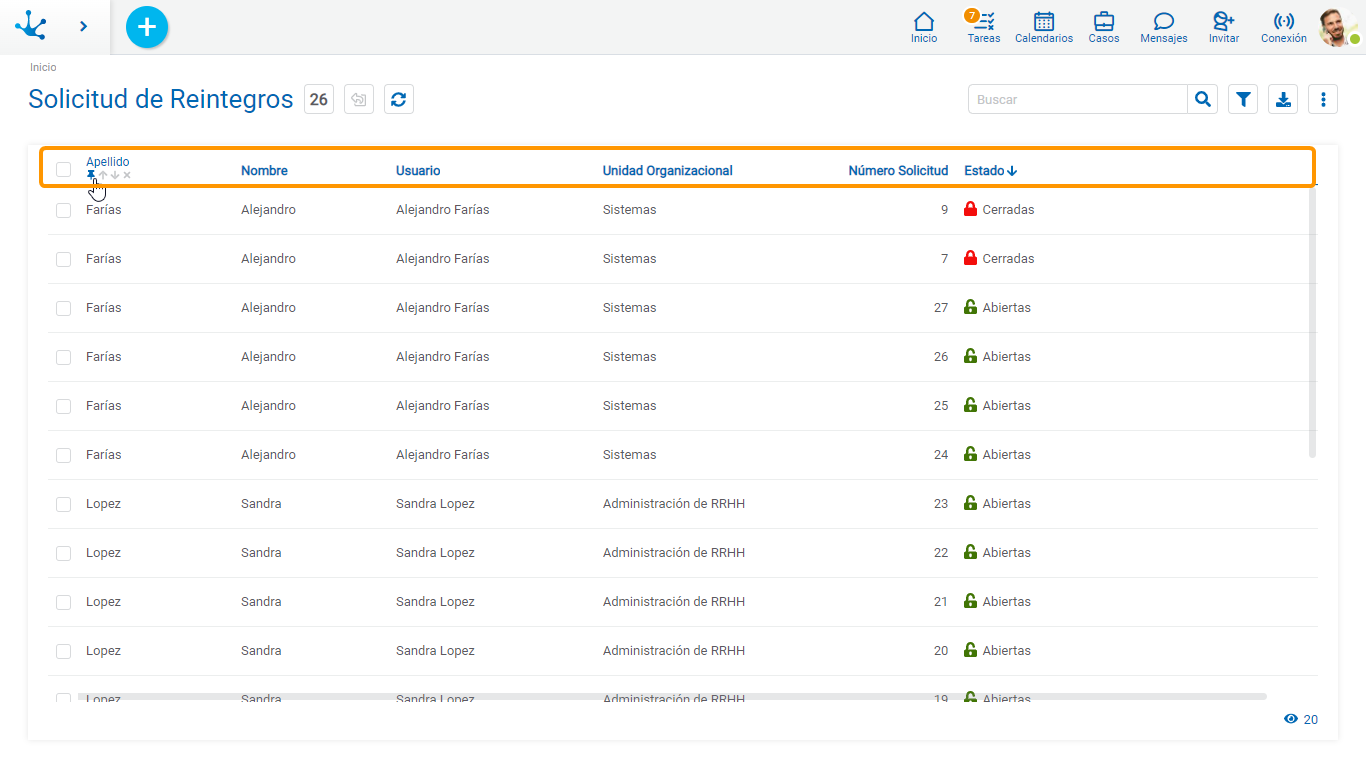Click the magnifier search button

1203,99
